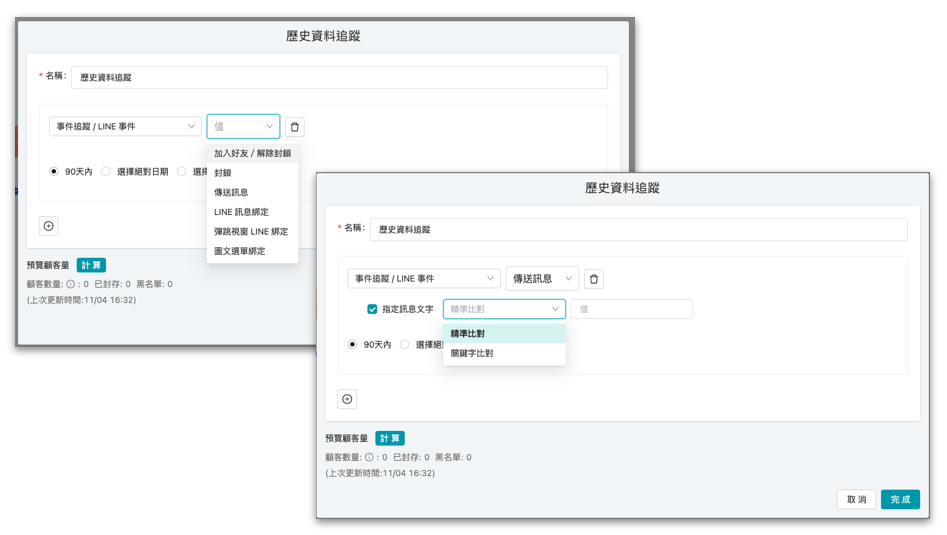This screenshot has height=535, width=947.
Task: Focus the 名稱 field in back dialog
Action: [339, 77]
